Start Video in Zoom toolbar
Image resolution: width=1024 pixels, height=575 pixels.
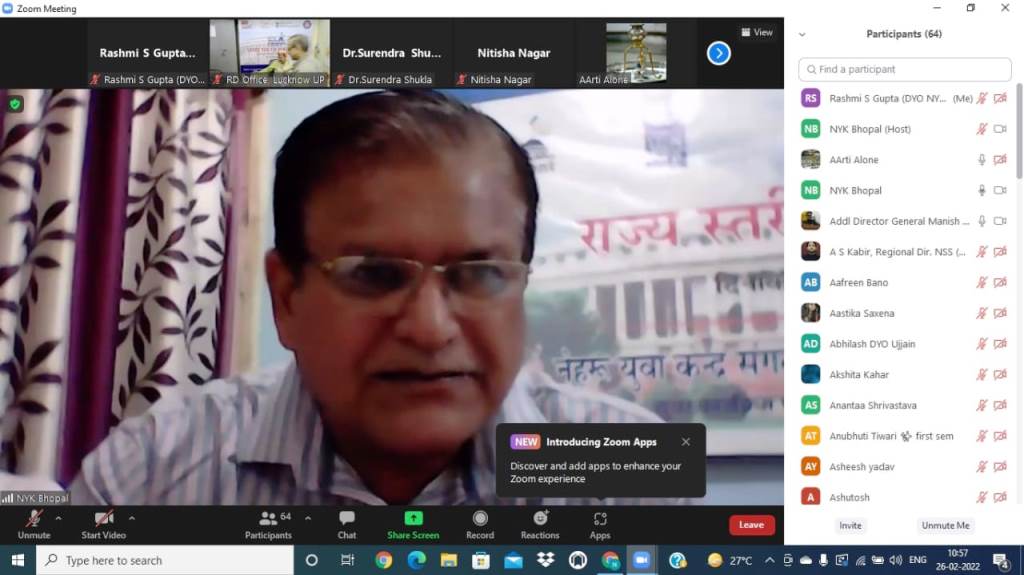pos(103,525)
